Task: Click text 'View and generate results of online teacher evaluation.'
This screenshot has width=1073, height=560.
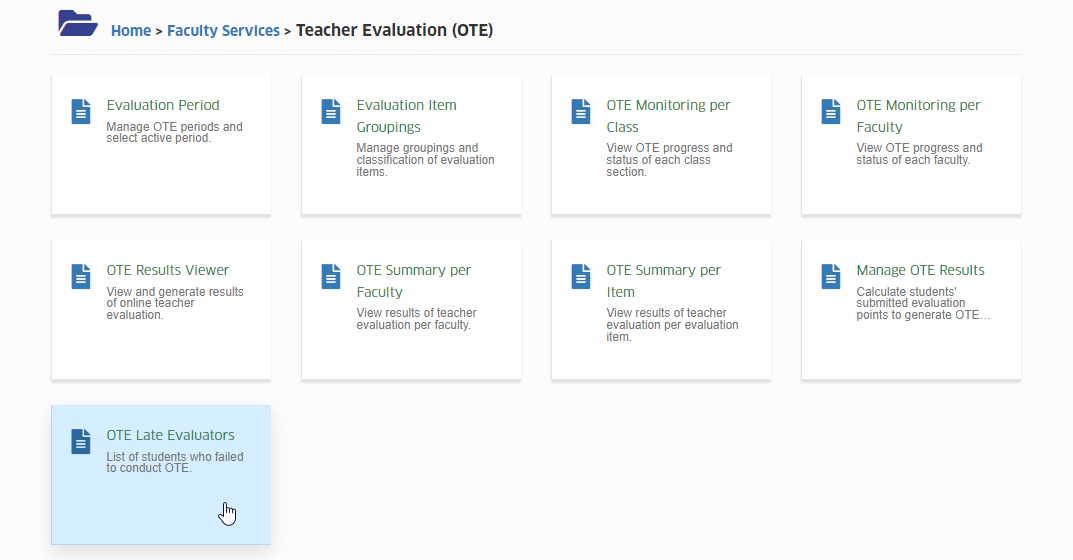Action: (174, 303)
